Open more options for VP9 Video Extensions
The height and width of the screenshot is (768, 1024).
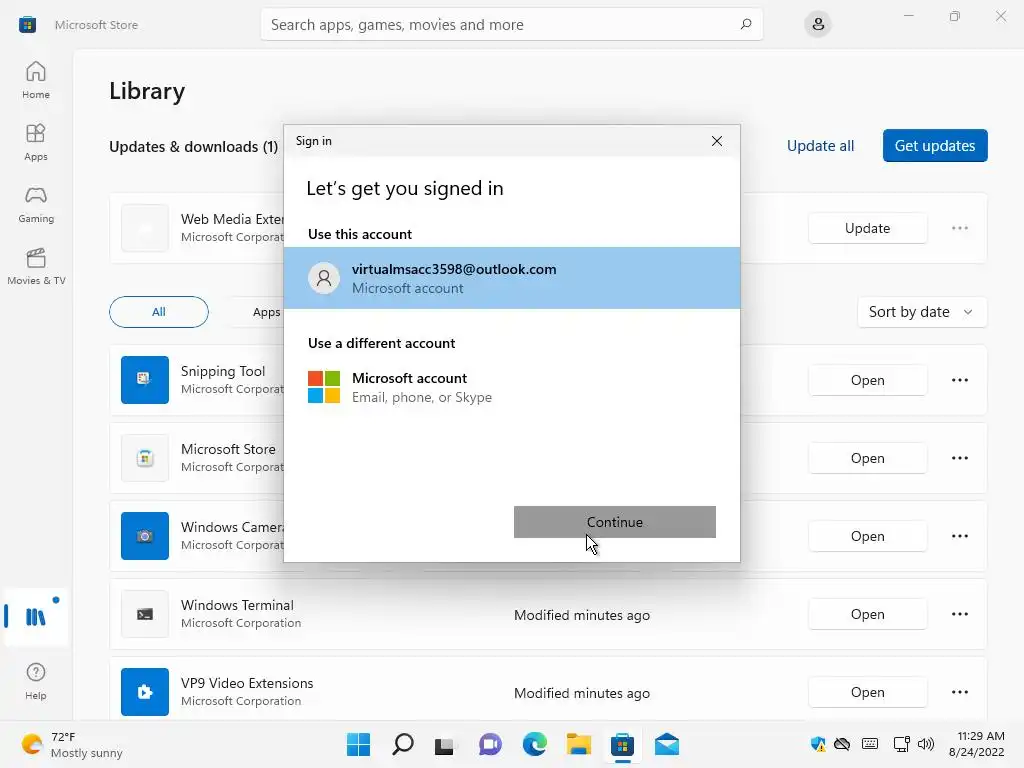tap(960, 692)
